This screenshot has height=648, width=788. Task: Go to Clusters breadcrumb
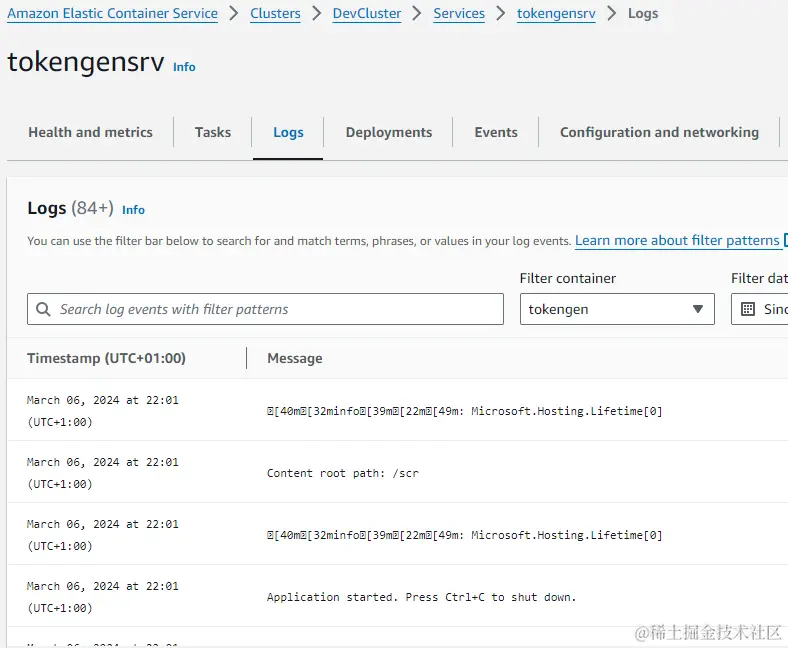pyautogui.click(x=275, y=14)
